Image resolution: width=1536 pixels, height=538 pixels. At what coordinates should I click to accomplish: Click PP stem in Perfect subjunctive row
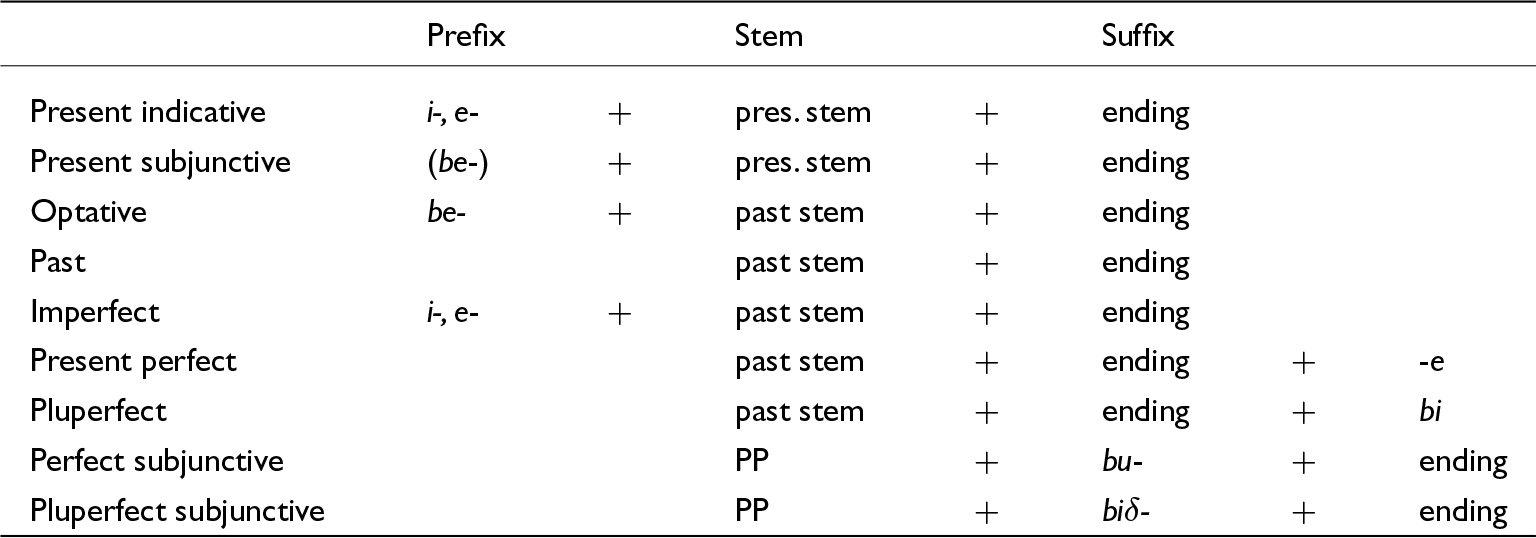point(751,461)
